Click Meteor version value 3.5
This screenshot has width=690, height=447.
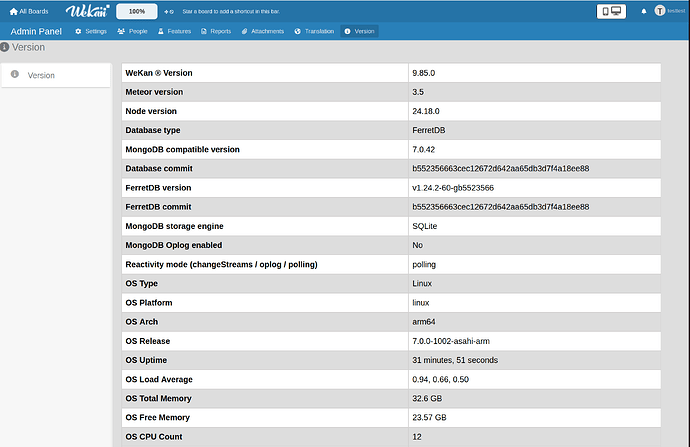point(418,92)
